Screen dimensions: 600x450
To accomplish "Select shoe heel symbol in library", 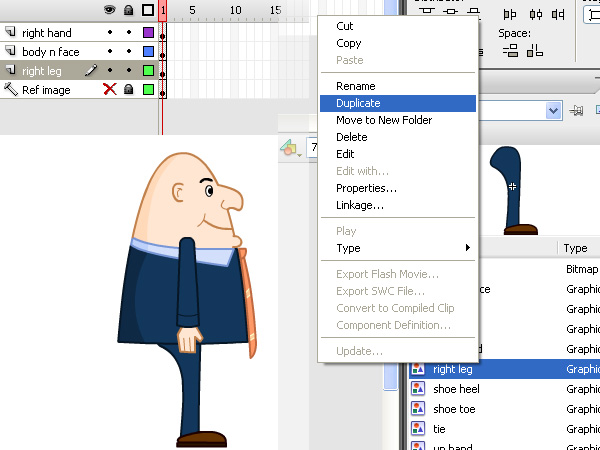I will coord(456,389).
